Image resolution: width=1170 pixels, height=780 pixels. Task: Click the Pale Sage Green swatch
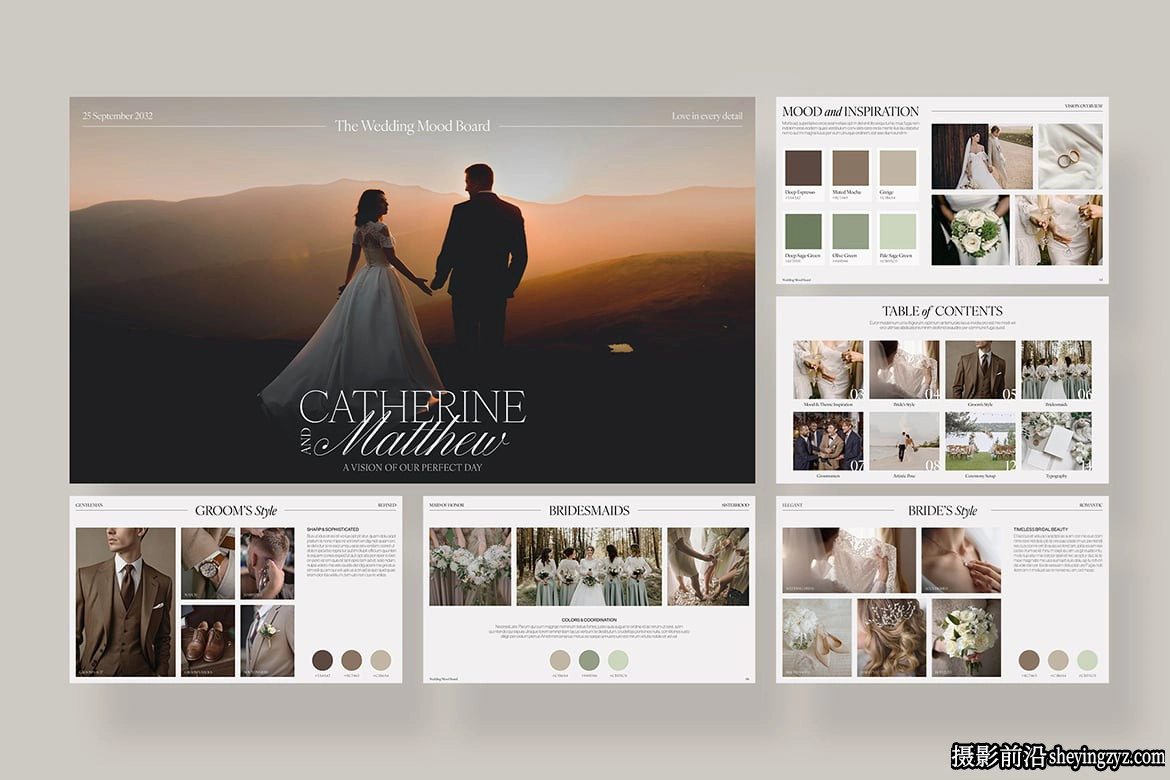click(x=898, y=231)
